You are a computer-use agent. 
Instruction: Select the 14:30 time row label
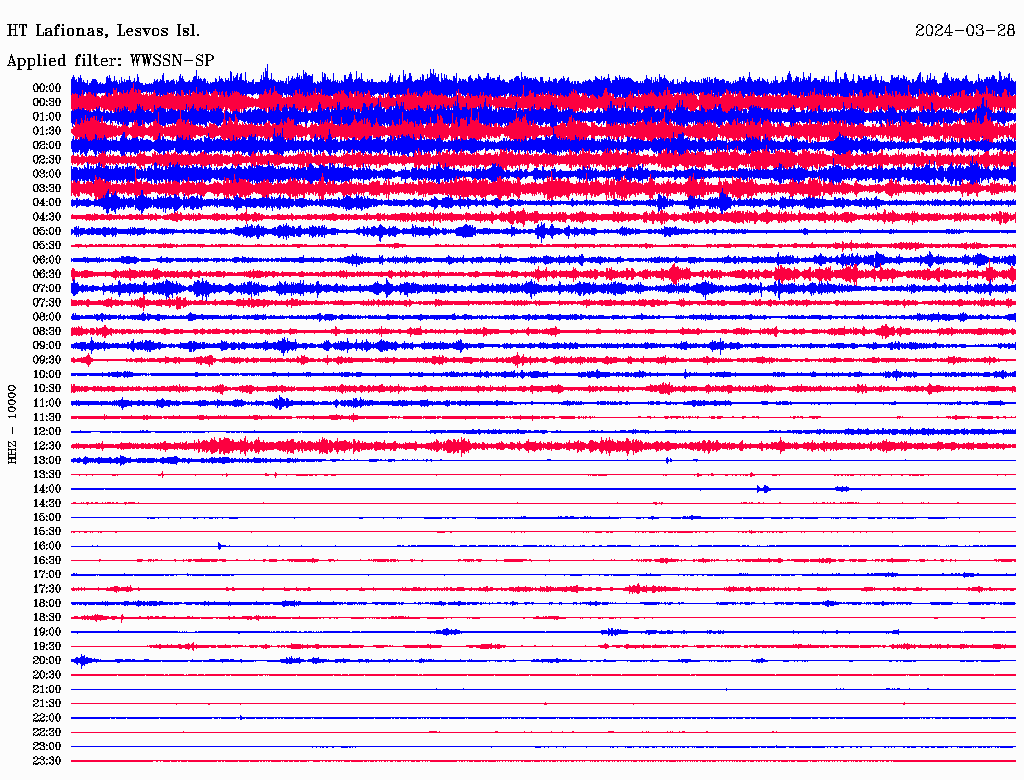47,504
